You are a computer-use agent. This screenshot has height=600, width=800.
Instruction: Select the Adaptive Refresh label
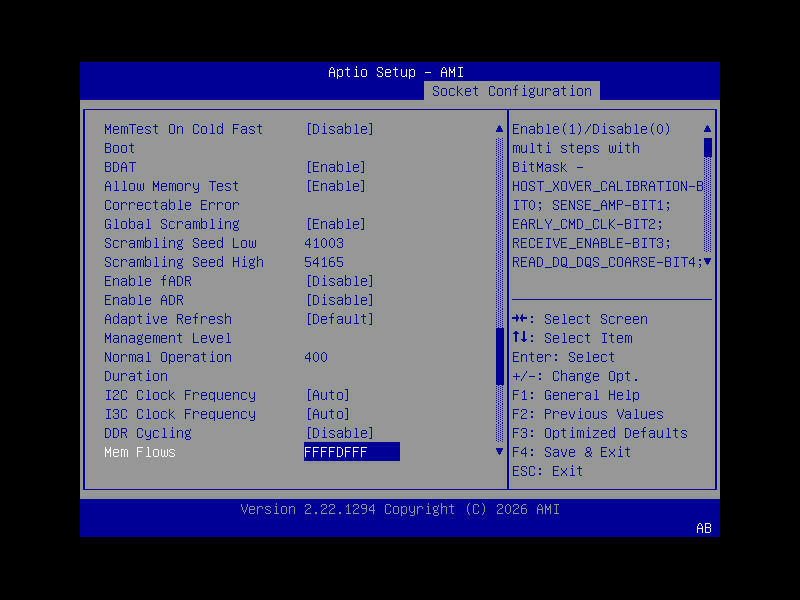tap(168, 319)
